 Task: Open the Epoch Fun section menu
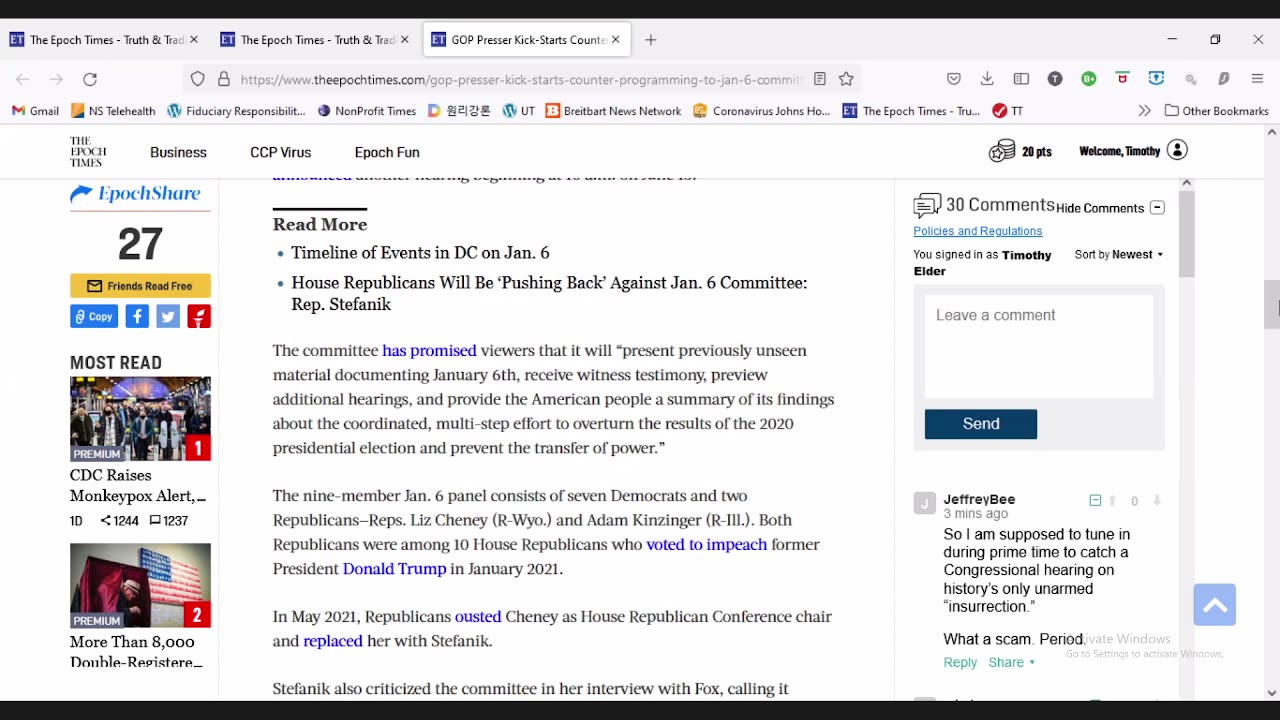[387, 152]
